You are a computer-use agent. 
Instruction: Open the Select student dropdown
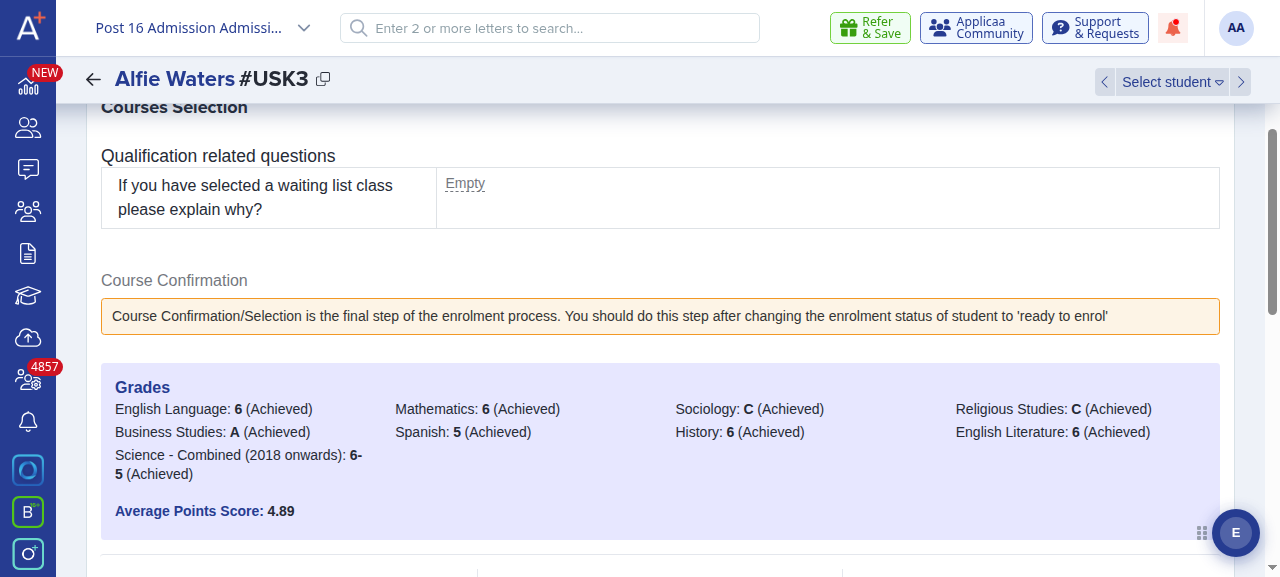(1173, 82)
